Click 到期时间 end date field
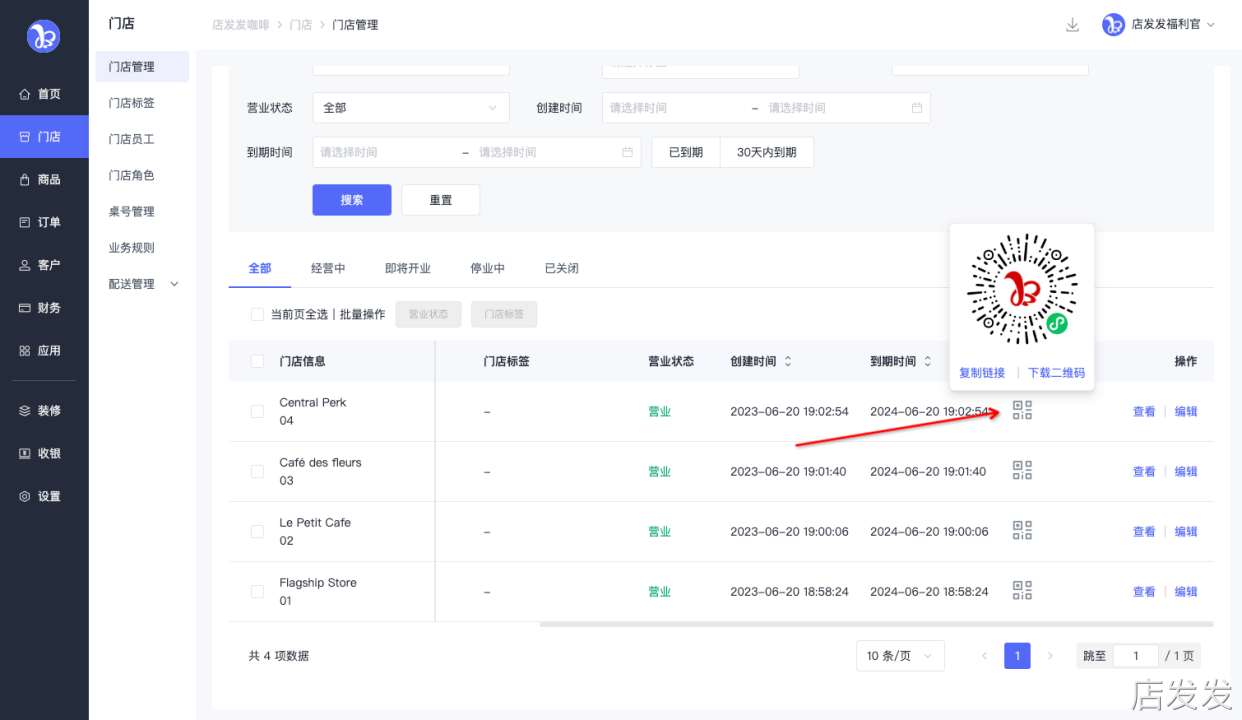This screenshot has height=720, width=1242. coord(545,153)
